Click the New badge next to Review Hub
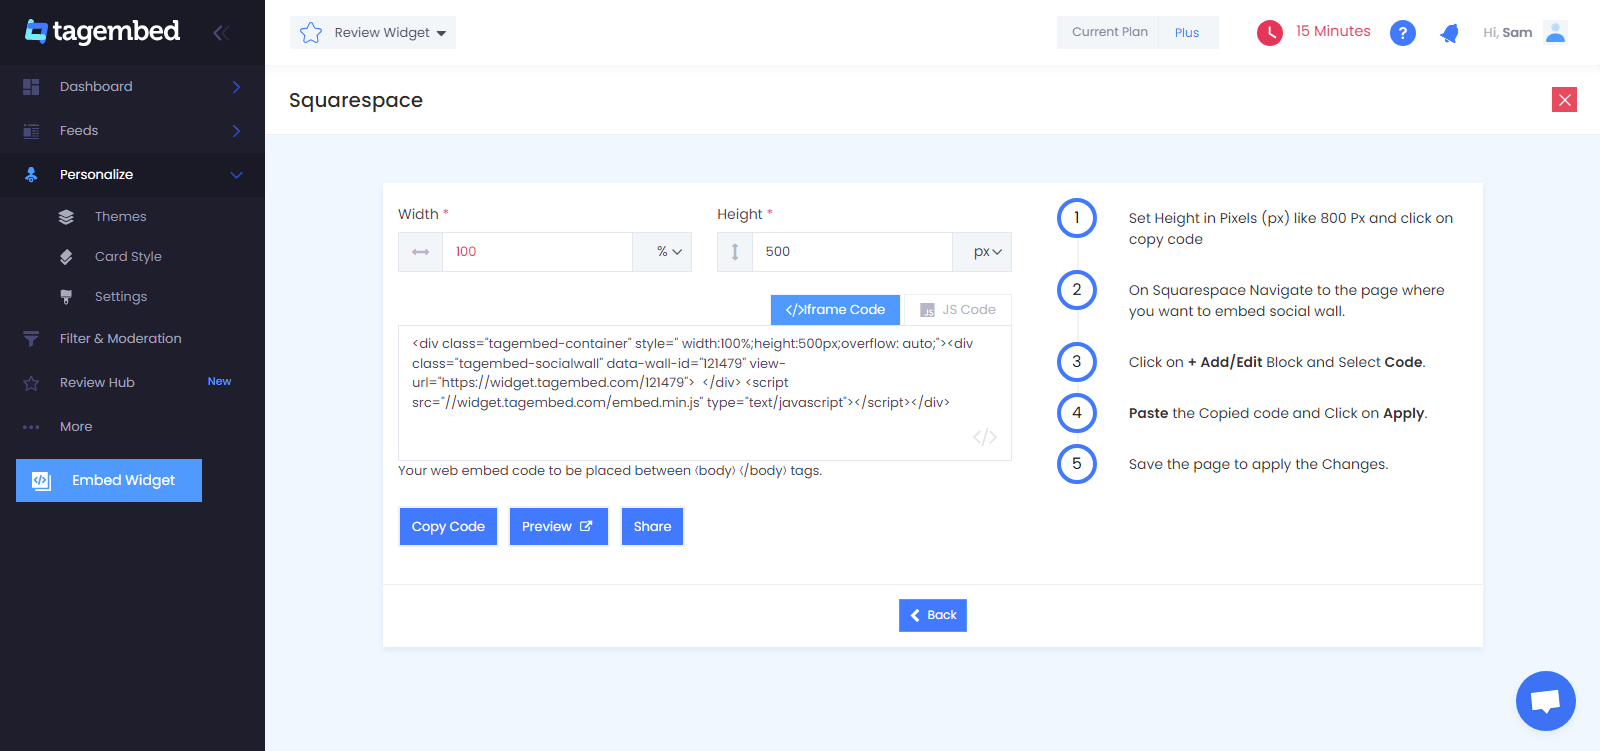Viewport: 1600px width, 751px height. (x=219, y=382)
